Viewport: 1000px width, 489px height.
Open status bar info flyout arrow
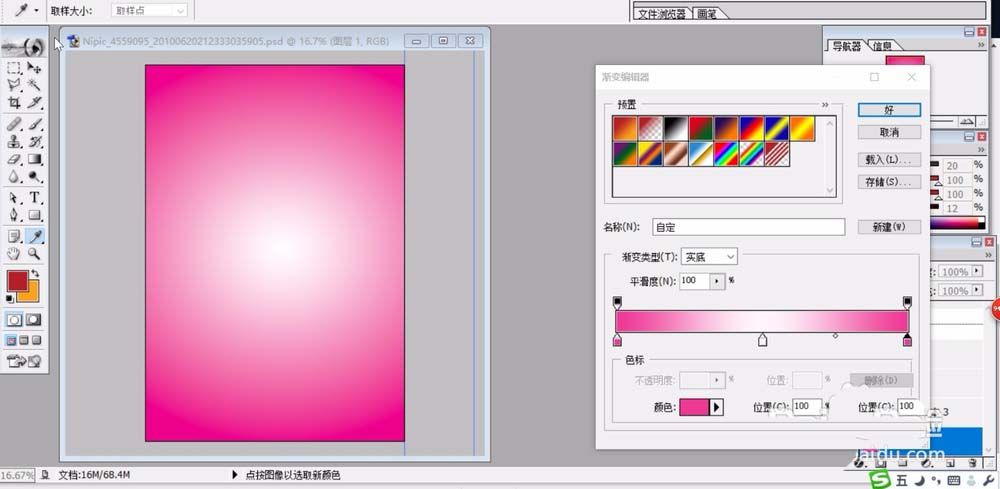click(234, 475)
